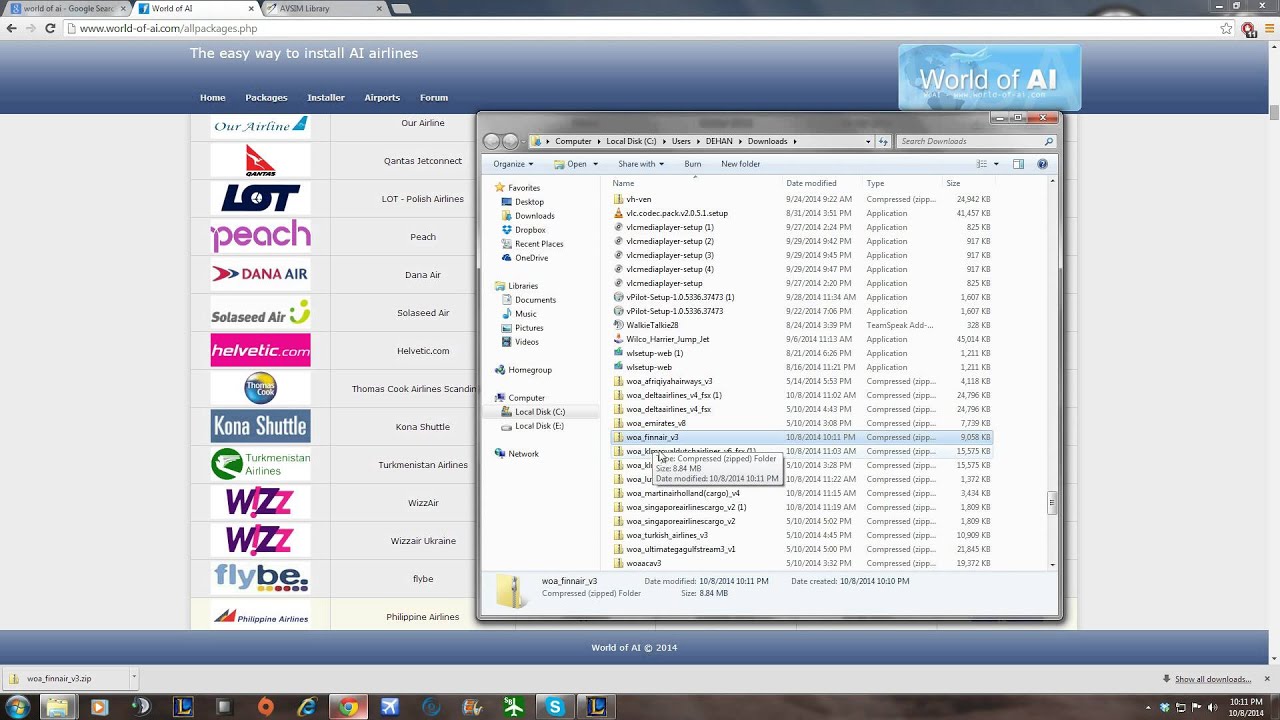This screenshot has height=720, width=1280.
Task: Select Homegroup in navigation pane
Action: [530, 370]
